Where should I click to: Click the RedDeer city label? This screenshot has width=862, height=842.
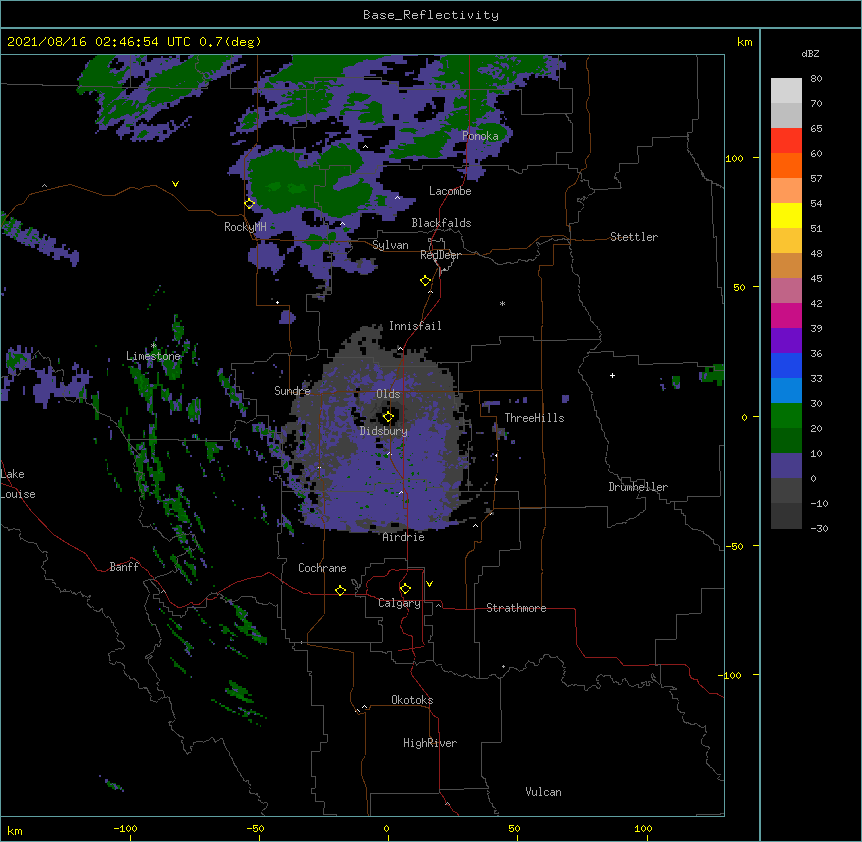click(440, 255)
